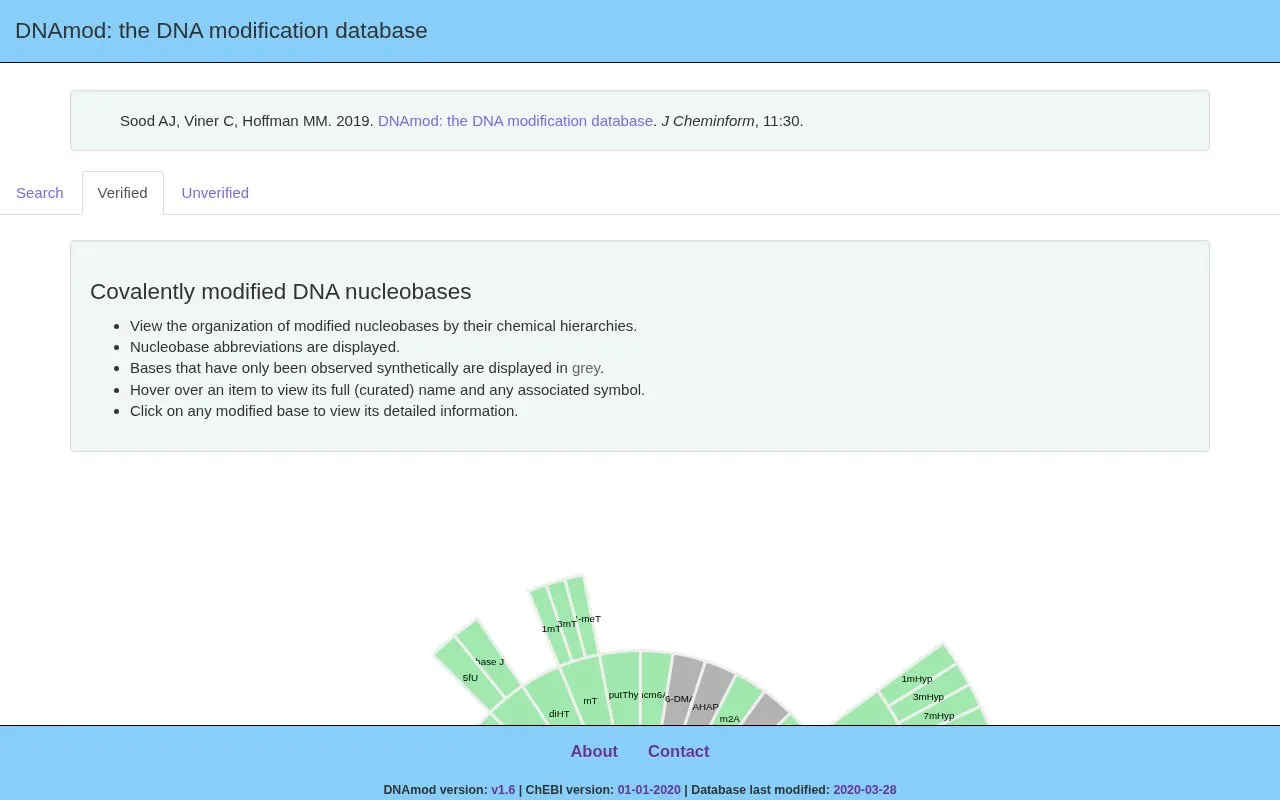The image size is (1280, 800).
Task: Click the grey-colored word 'grey'
Action: coord(586,368)
